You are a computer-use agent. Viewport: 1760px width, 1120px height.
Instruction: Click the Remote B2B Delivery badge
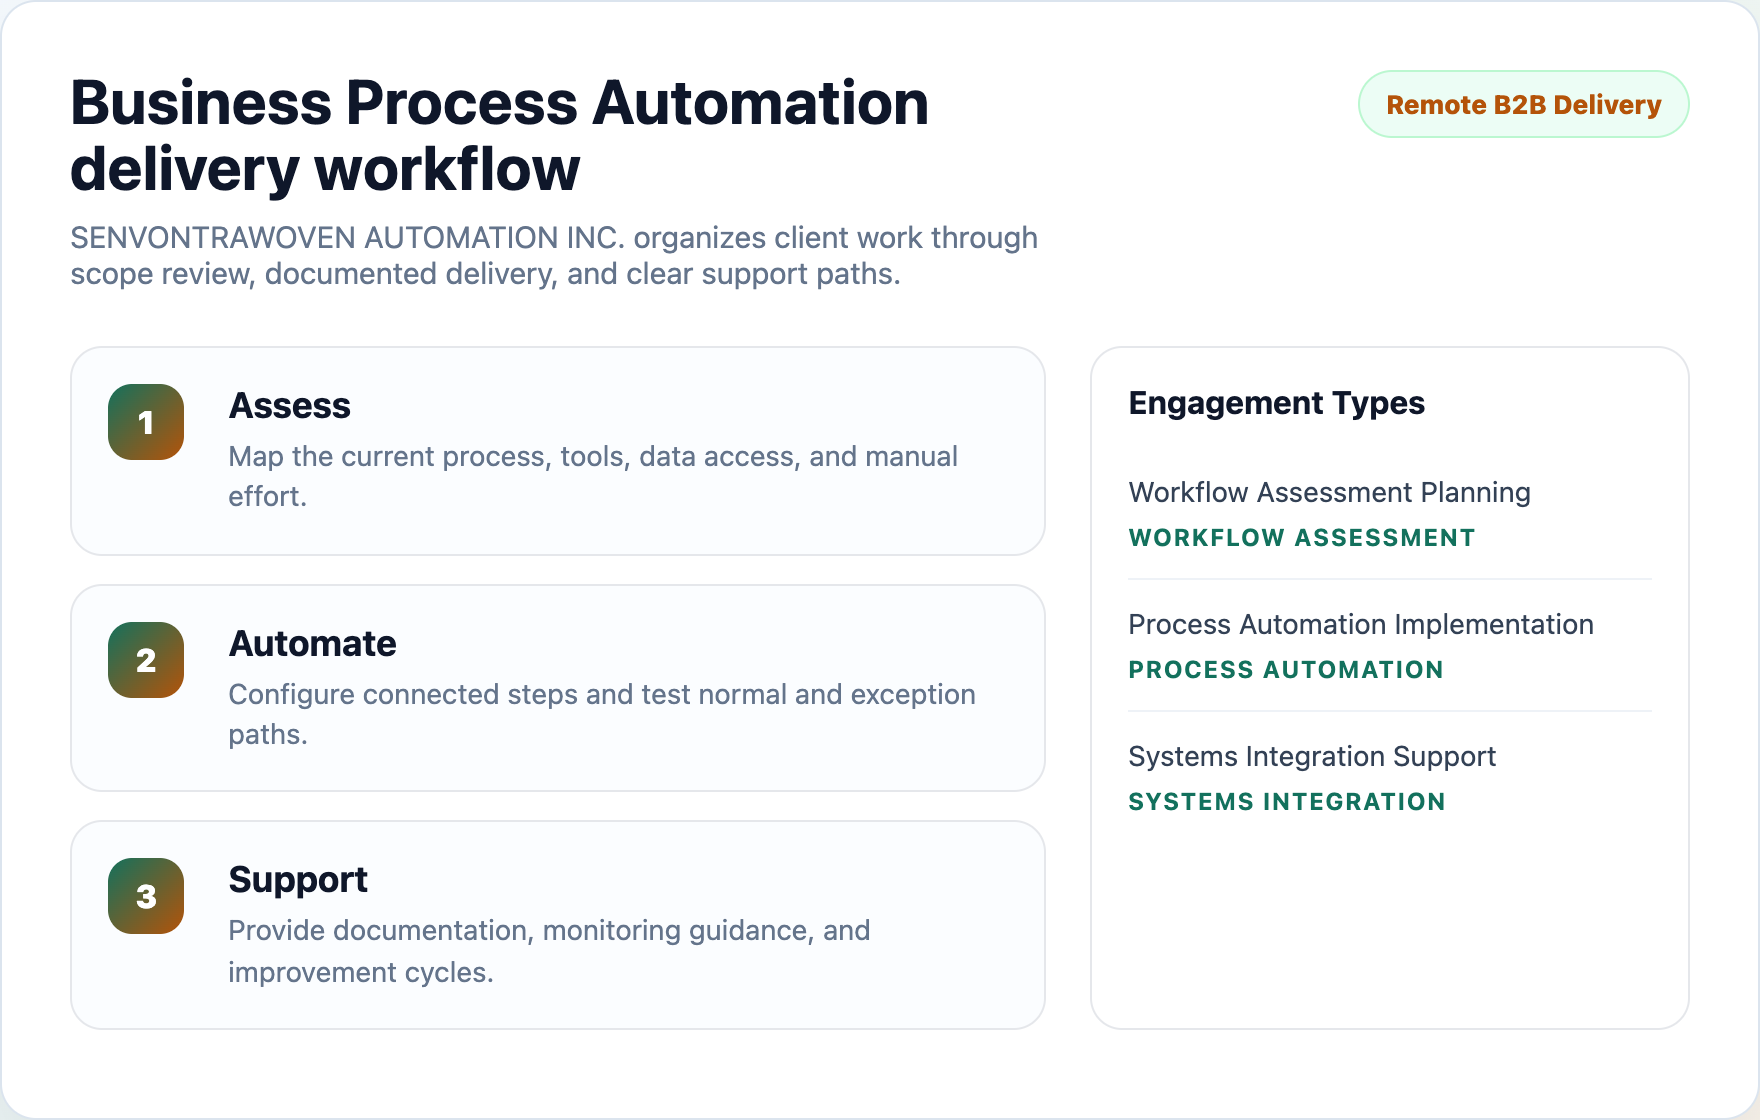point(1523,104)
